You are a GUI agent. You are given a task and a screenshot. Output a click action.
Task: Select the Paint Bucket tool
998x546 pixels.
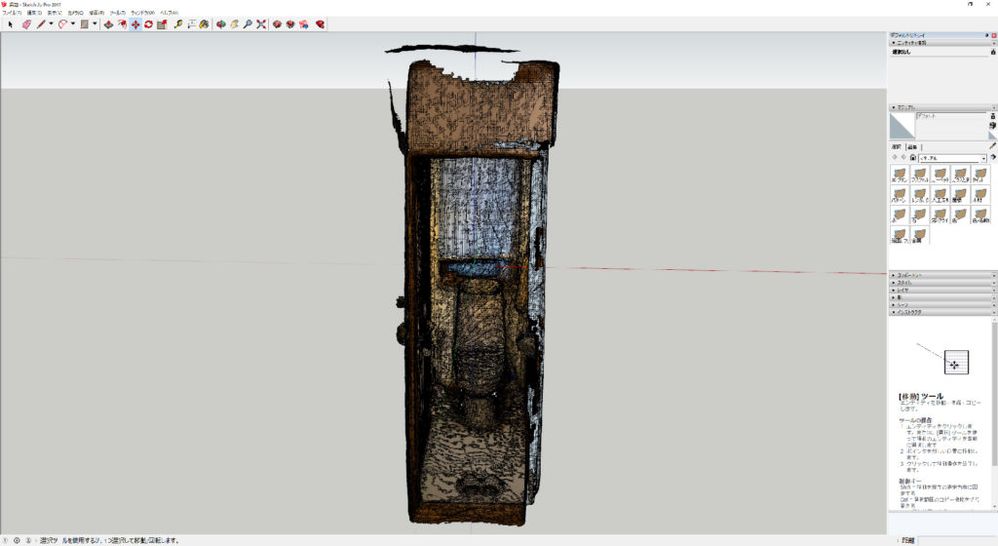[x=204, y=24]
